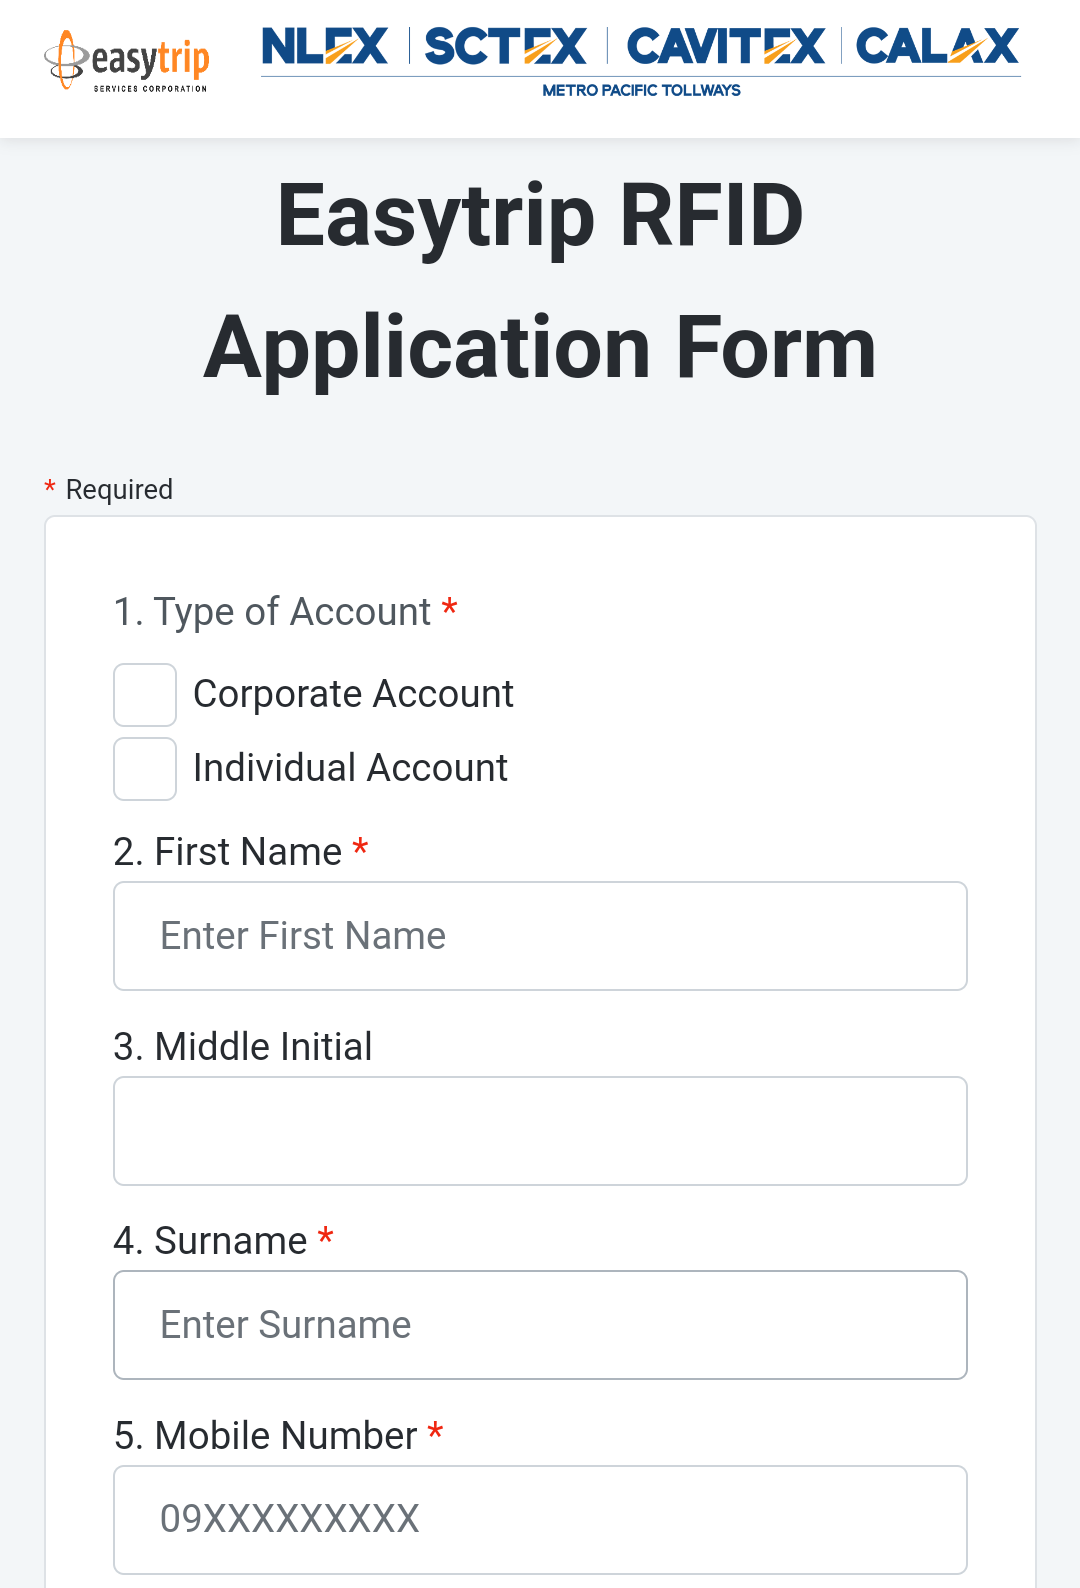Check the Individual Account checkbox
The height and width of the screenshot is (1588, 1080).
coord(145,769)
